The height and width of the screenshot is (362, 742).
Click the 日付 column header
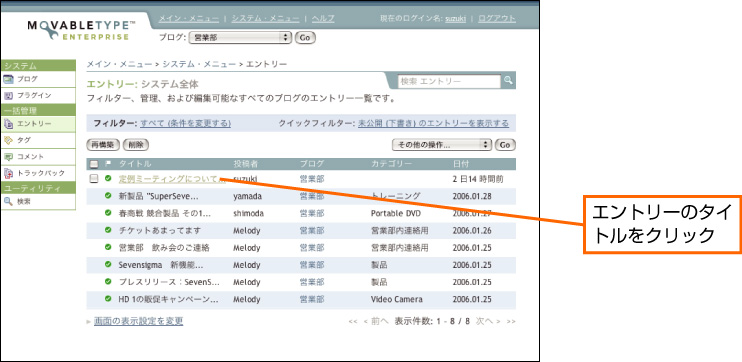(x=461, y=164)
